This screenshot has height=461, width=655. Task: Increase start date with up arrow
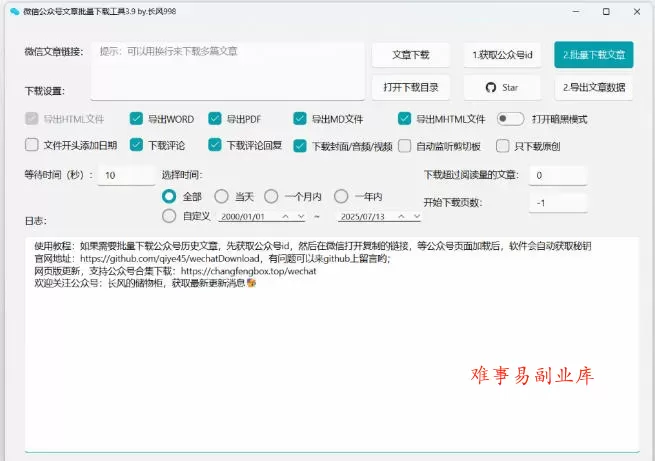point(285,216)
